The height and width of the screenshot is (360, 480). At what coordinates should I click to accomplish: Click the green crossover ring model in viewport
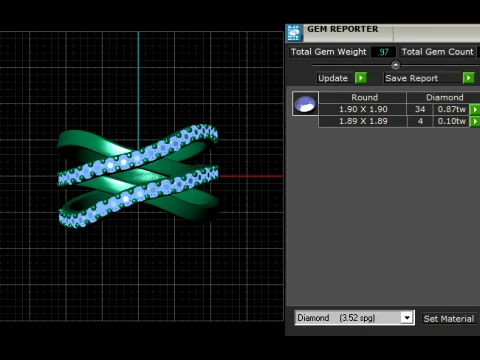138,176
